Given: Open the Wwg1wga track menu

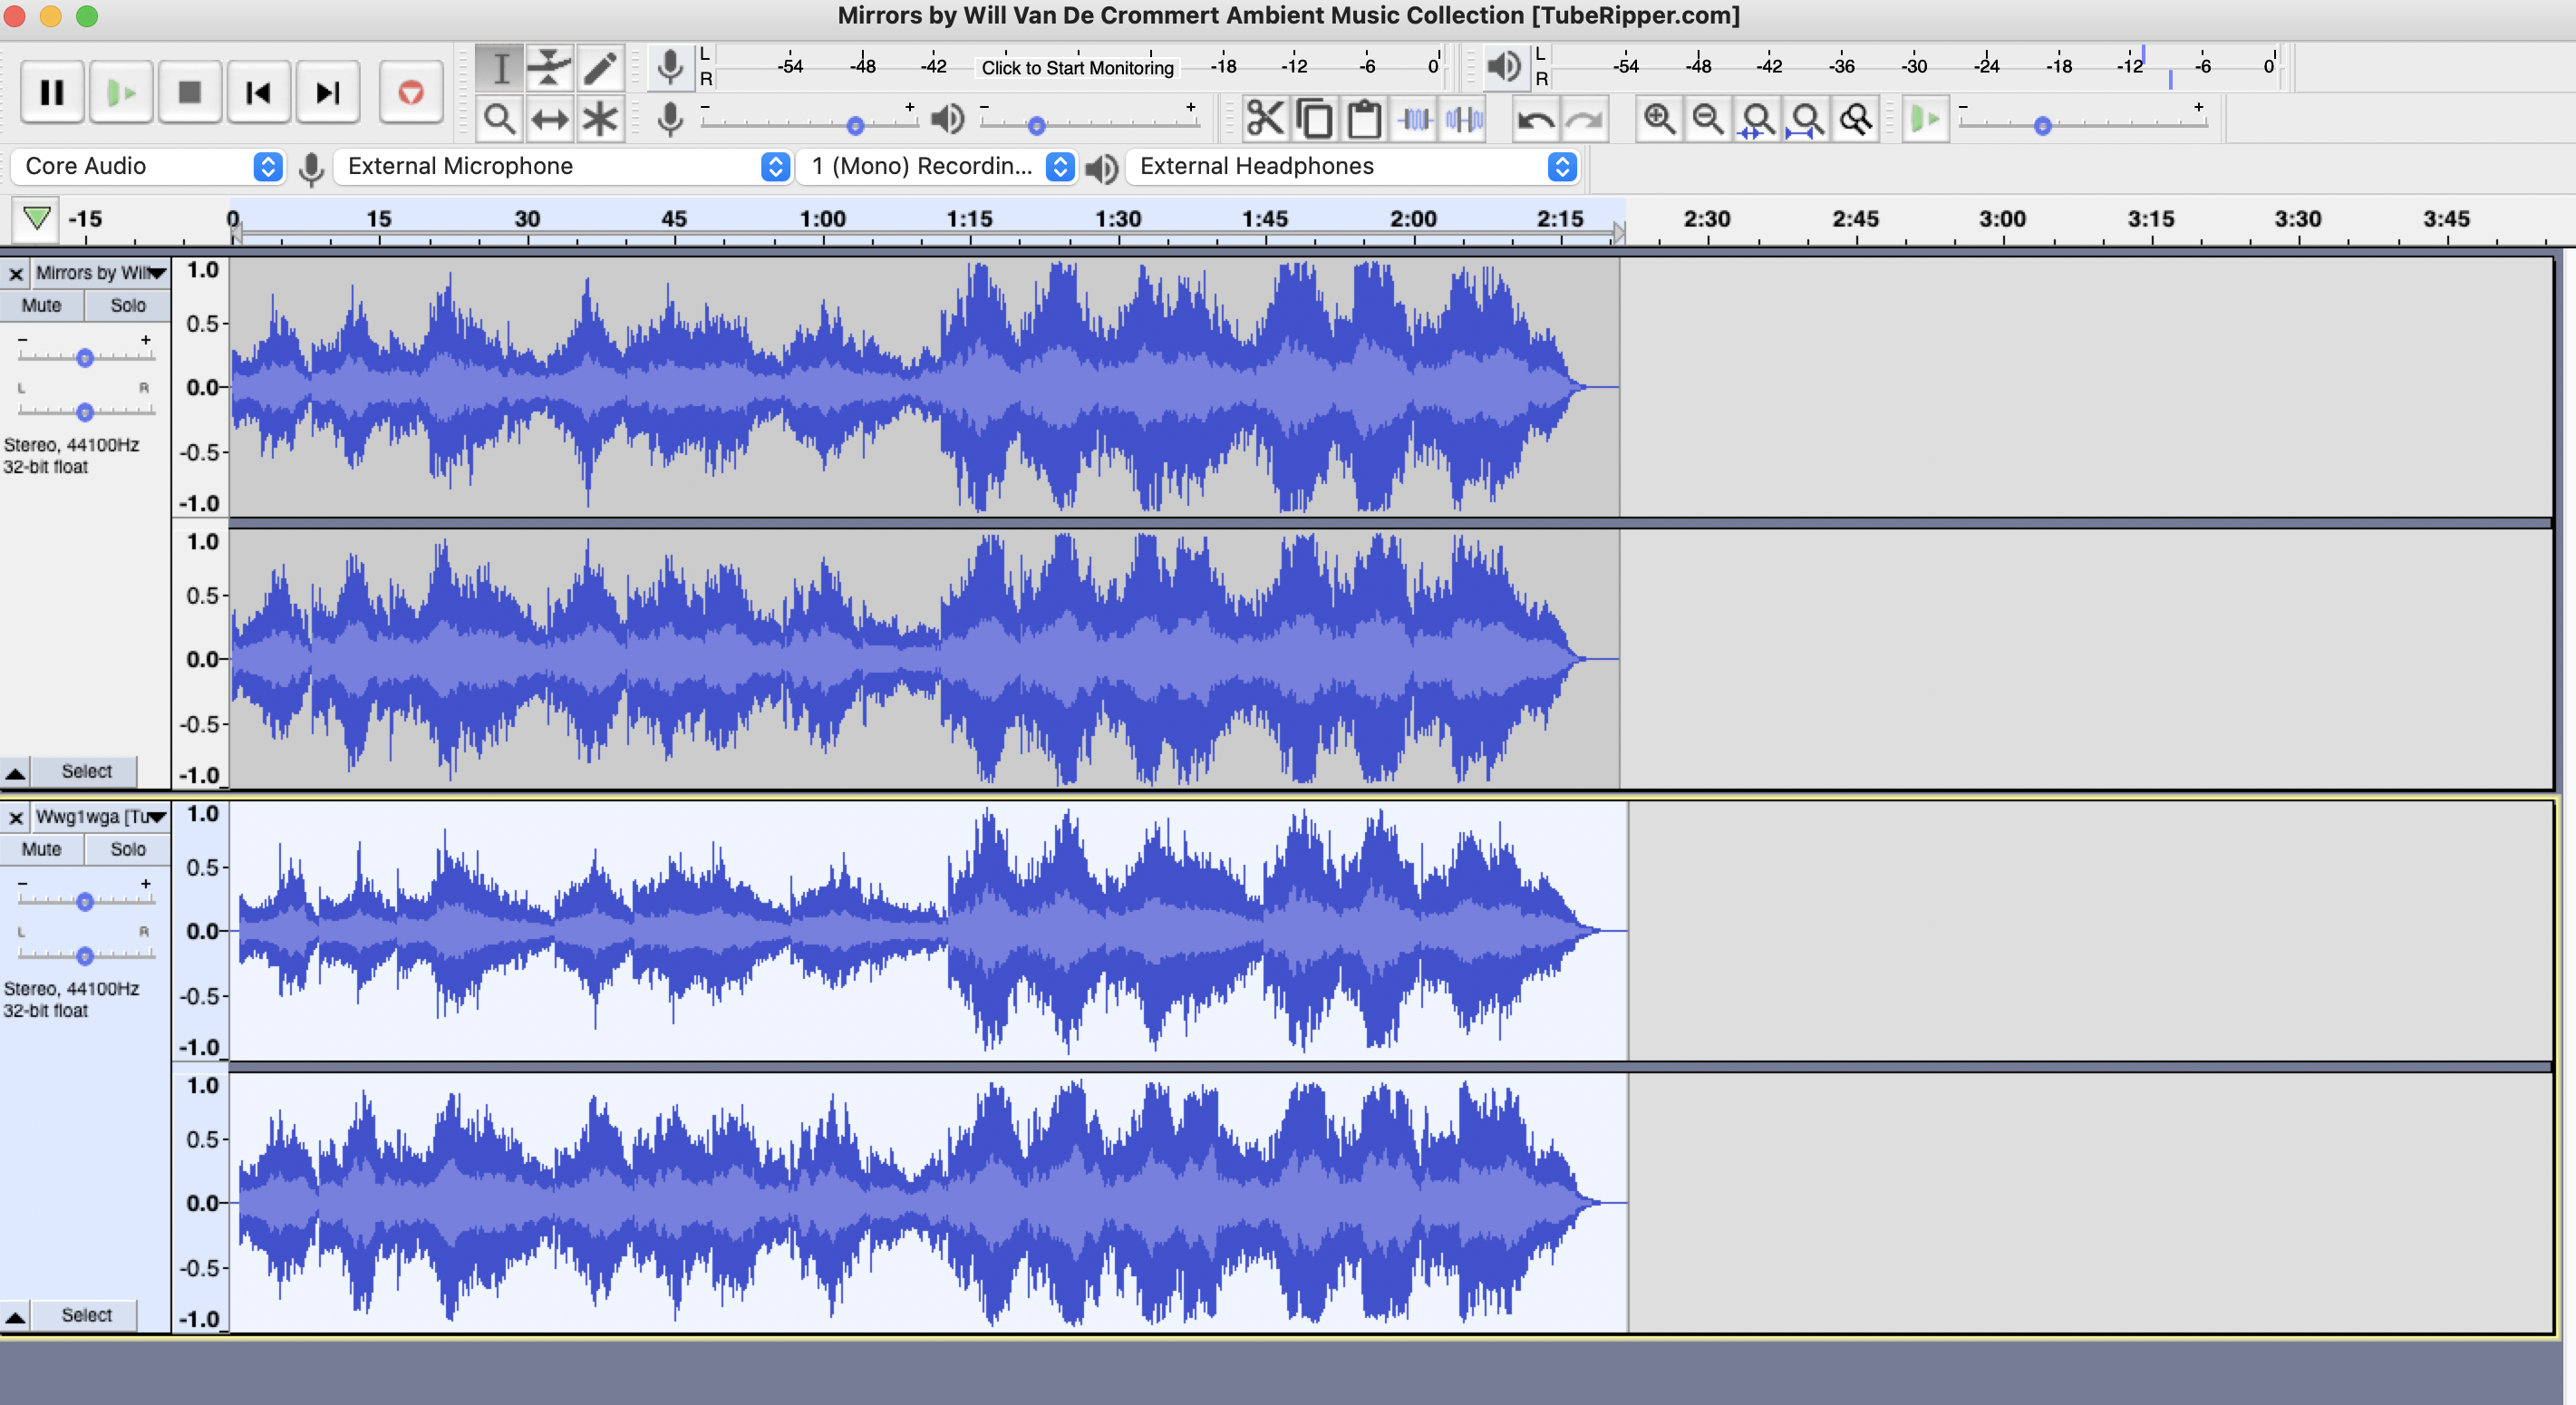Looking at the screenshot, I should 157,816.
